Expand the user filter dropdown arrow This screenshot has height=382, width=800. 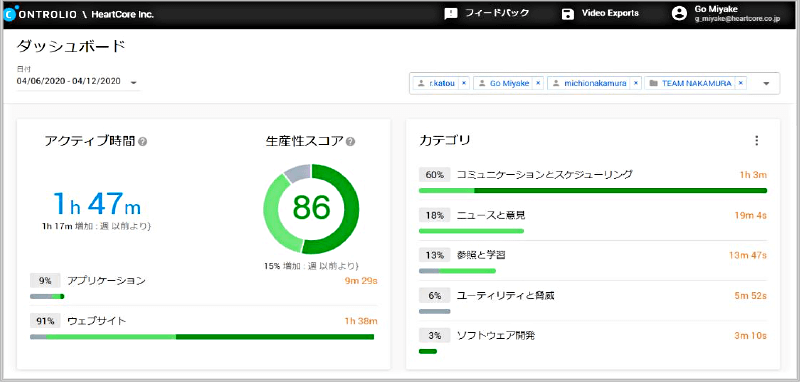click(x=766, y=84)
